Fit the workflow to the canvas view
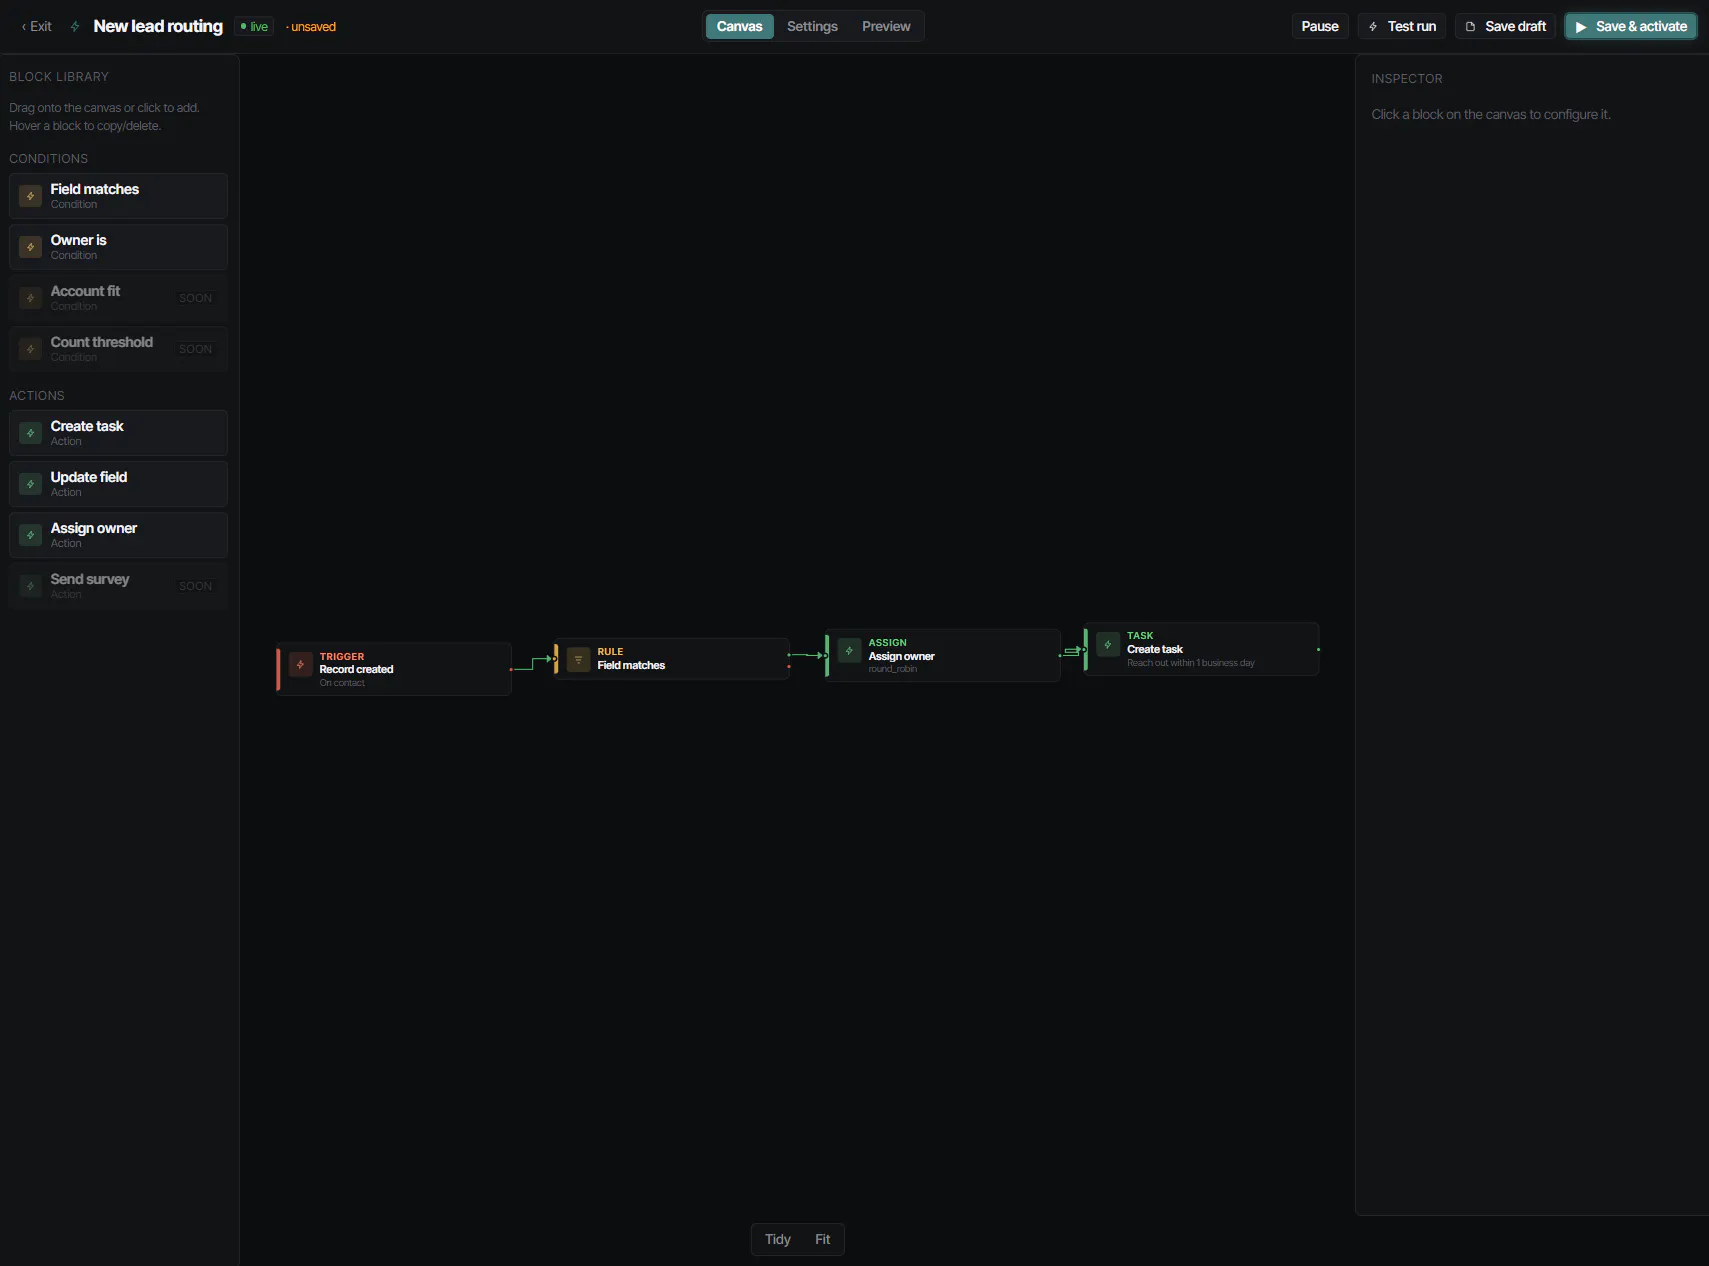Viewport: 1709px width, 1266px height. coord(823,1240)
